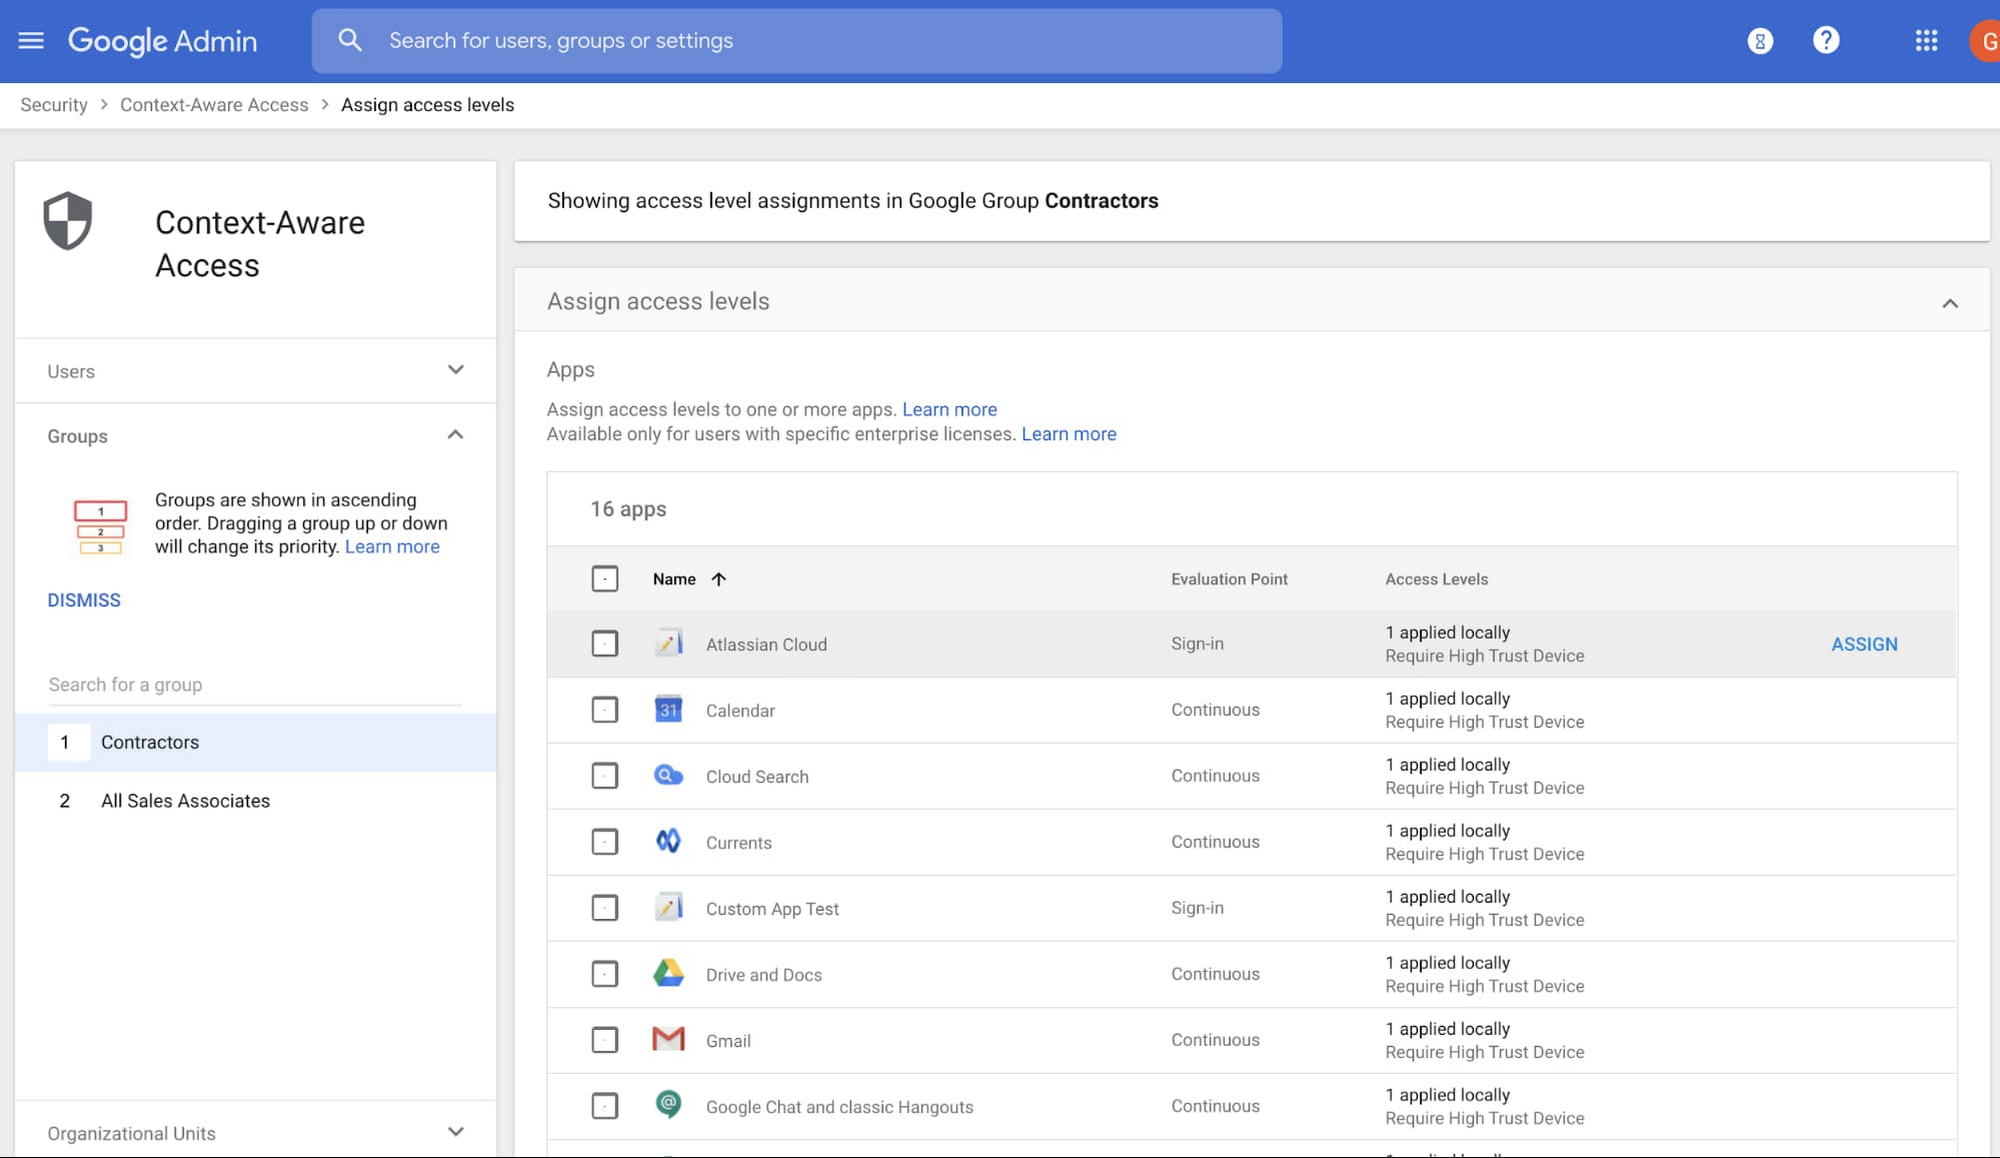Click the Cloud Search app icon
This screenshot has height=1158, width=2000.
pyautogui.click(x=669, y=776)
